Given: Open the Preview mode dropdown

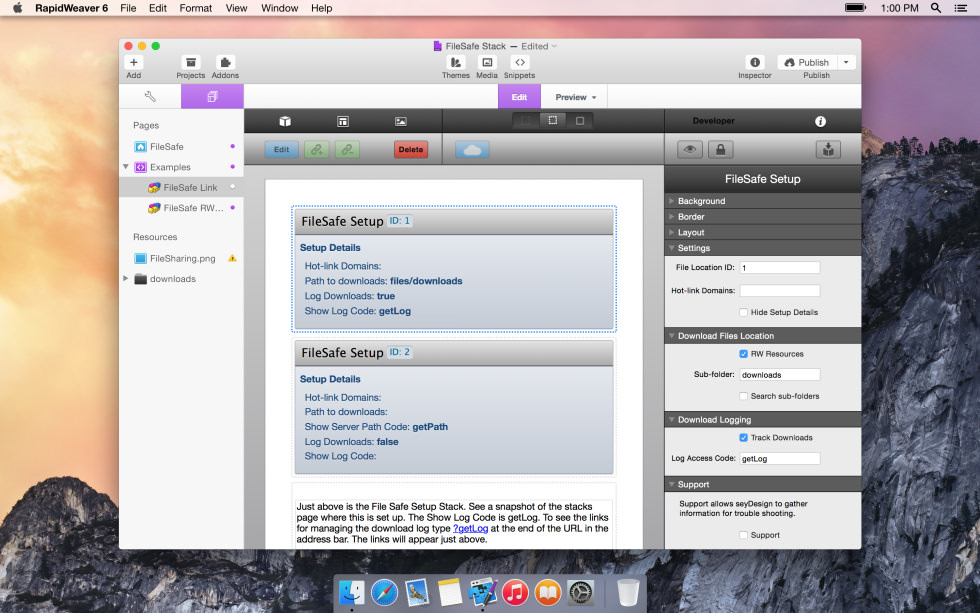Looking at the screenshot, I should tap(575, 97).
